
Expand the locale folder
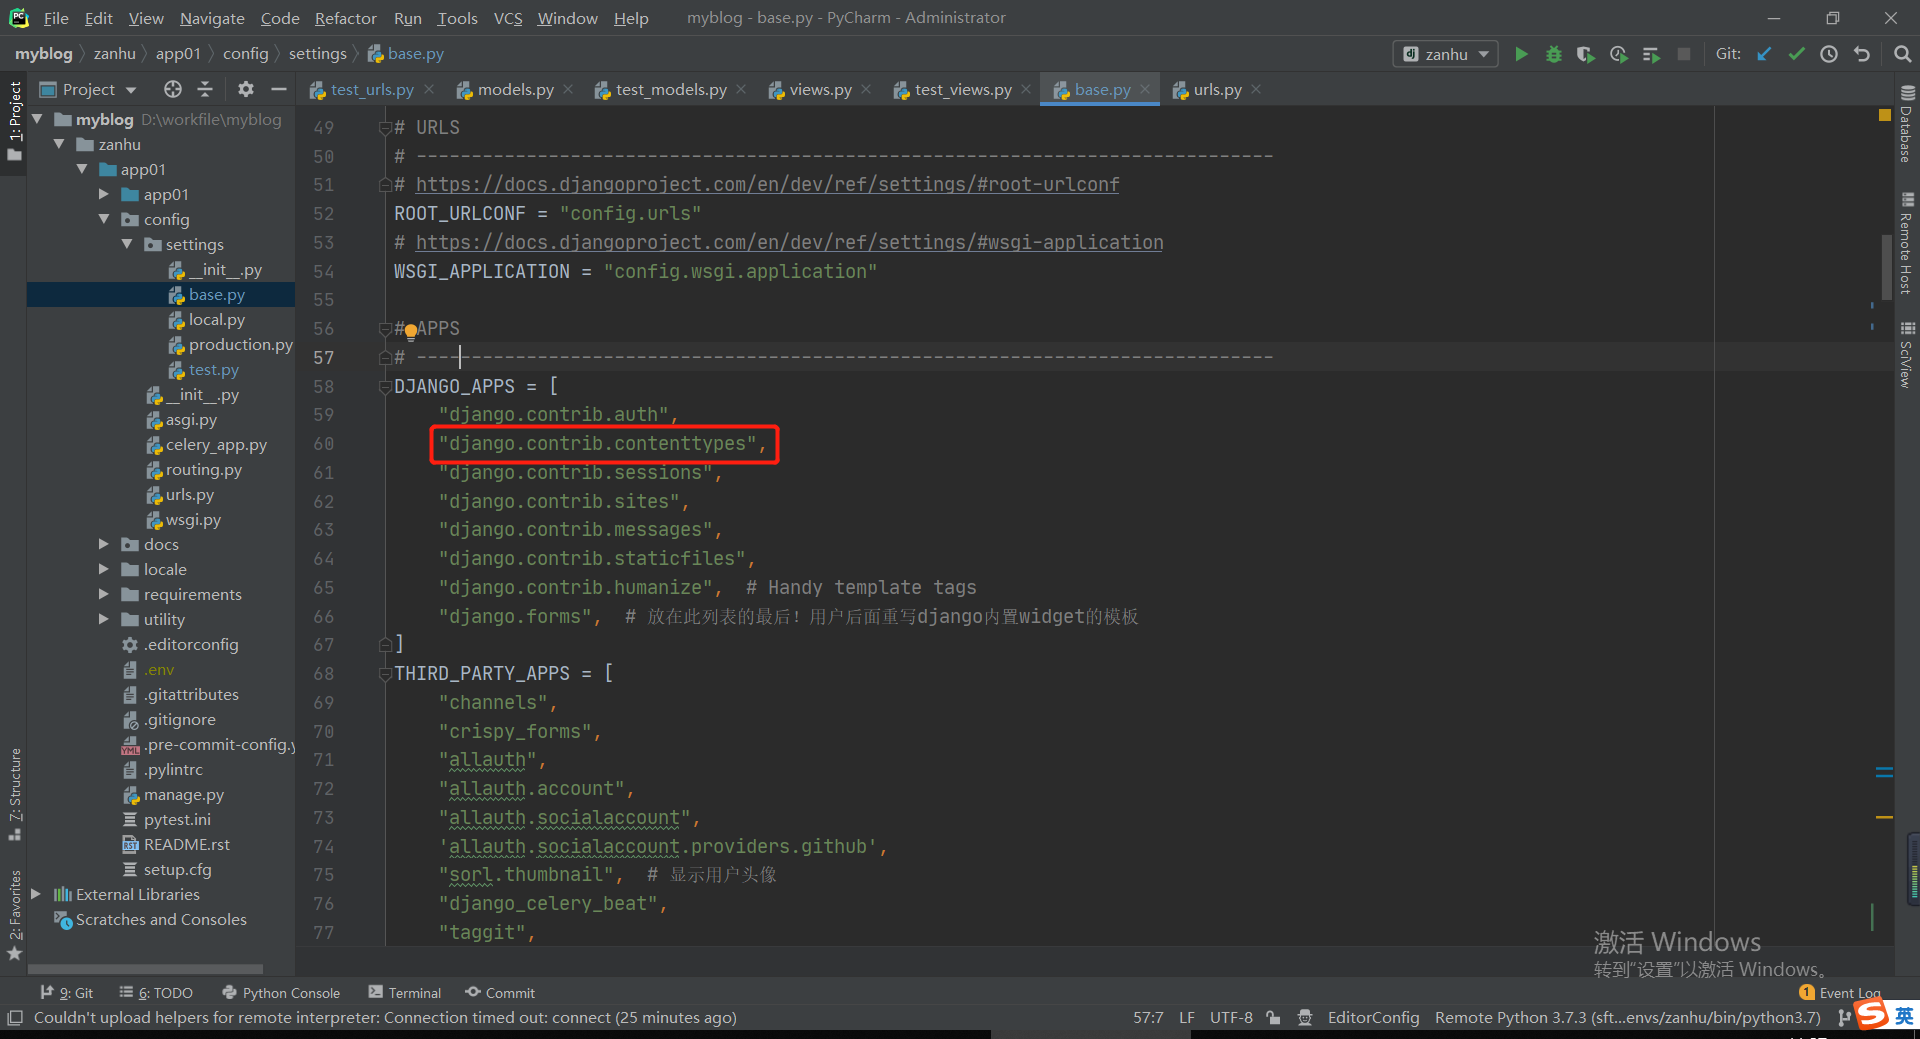point(103,569)
